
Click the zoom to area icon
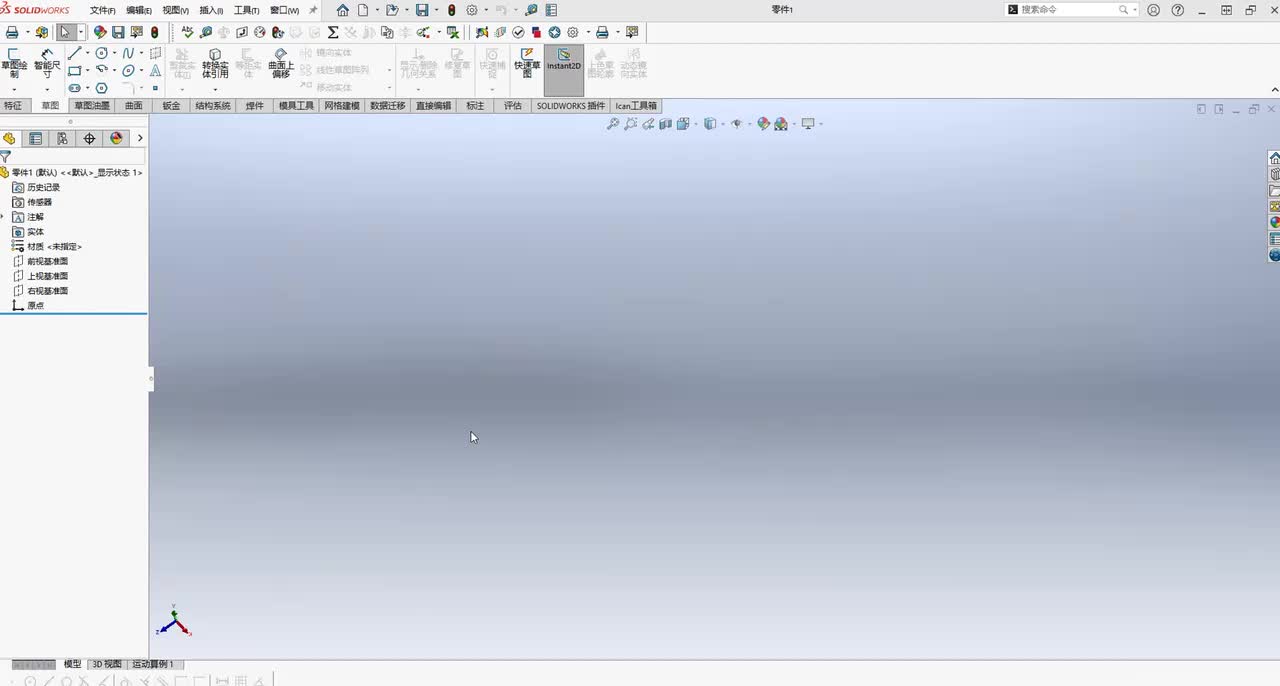(x=630, y=124)
